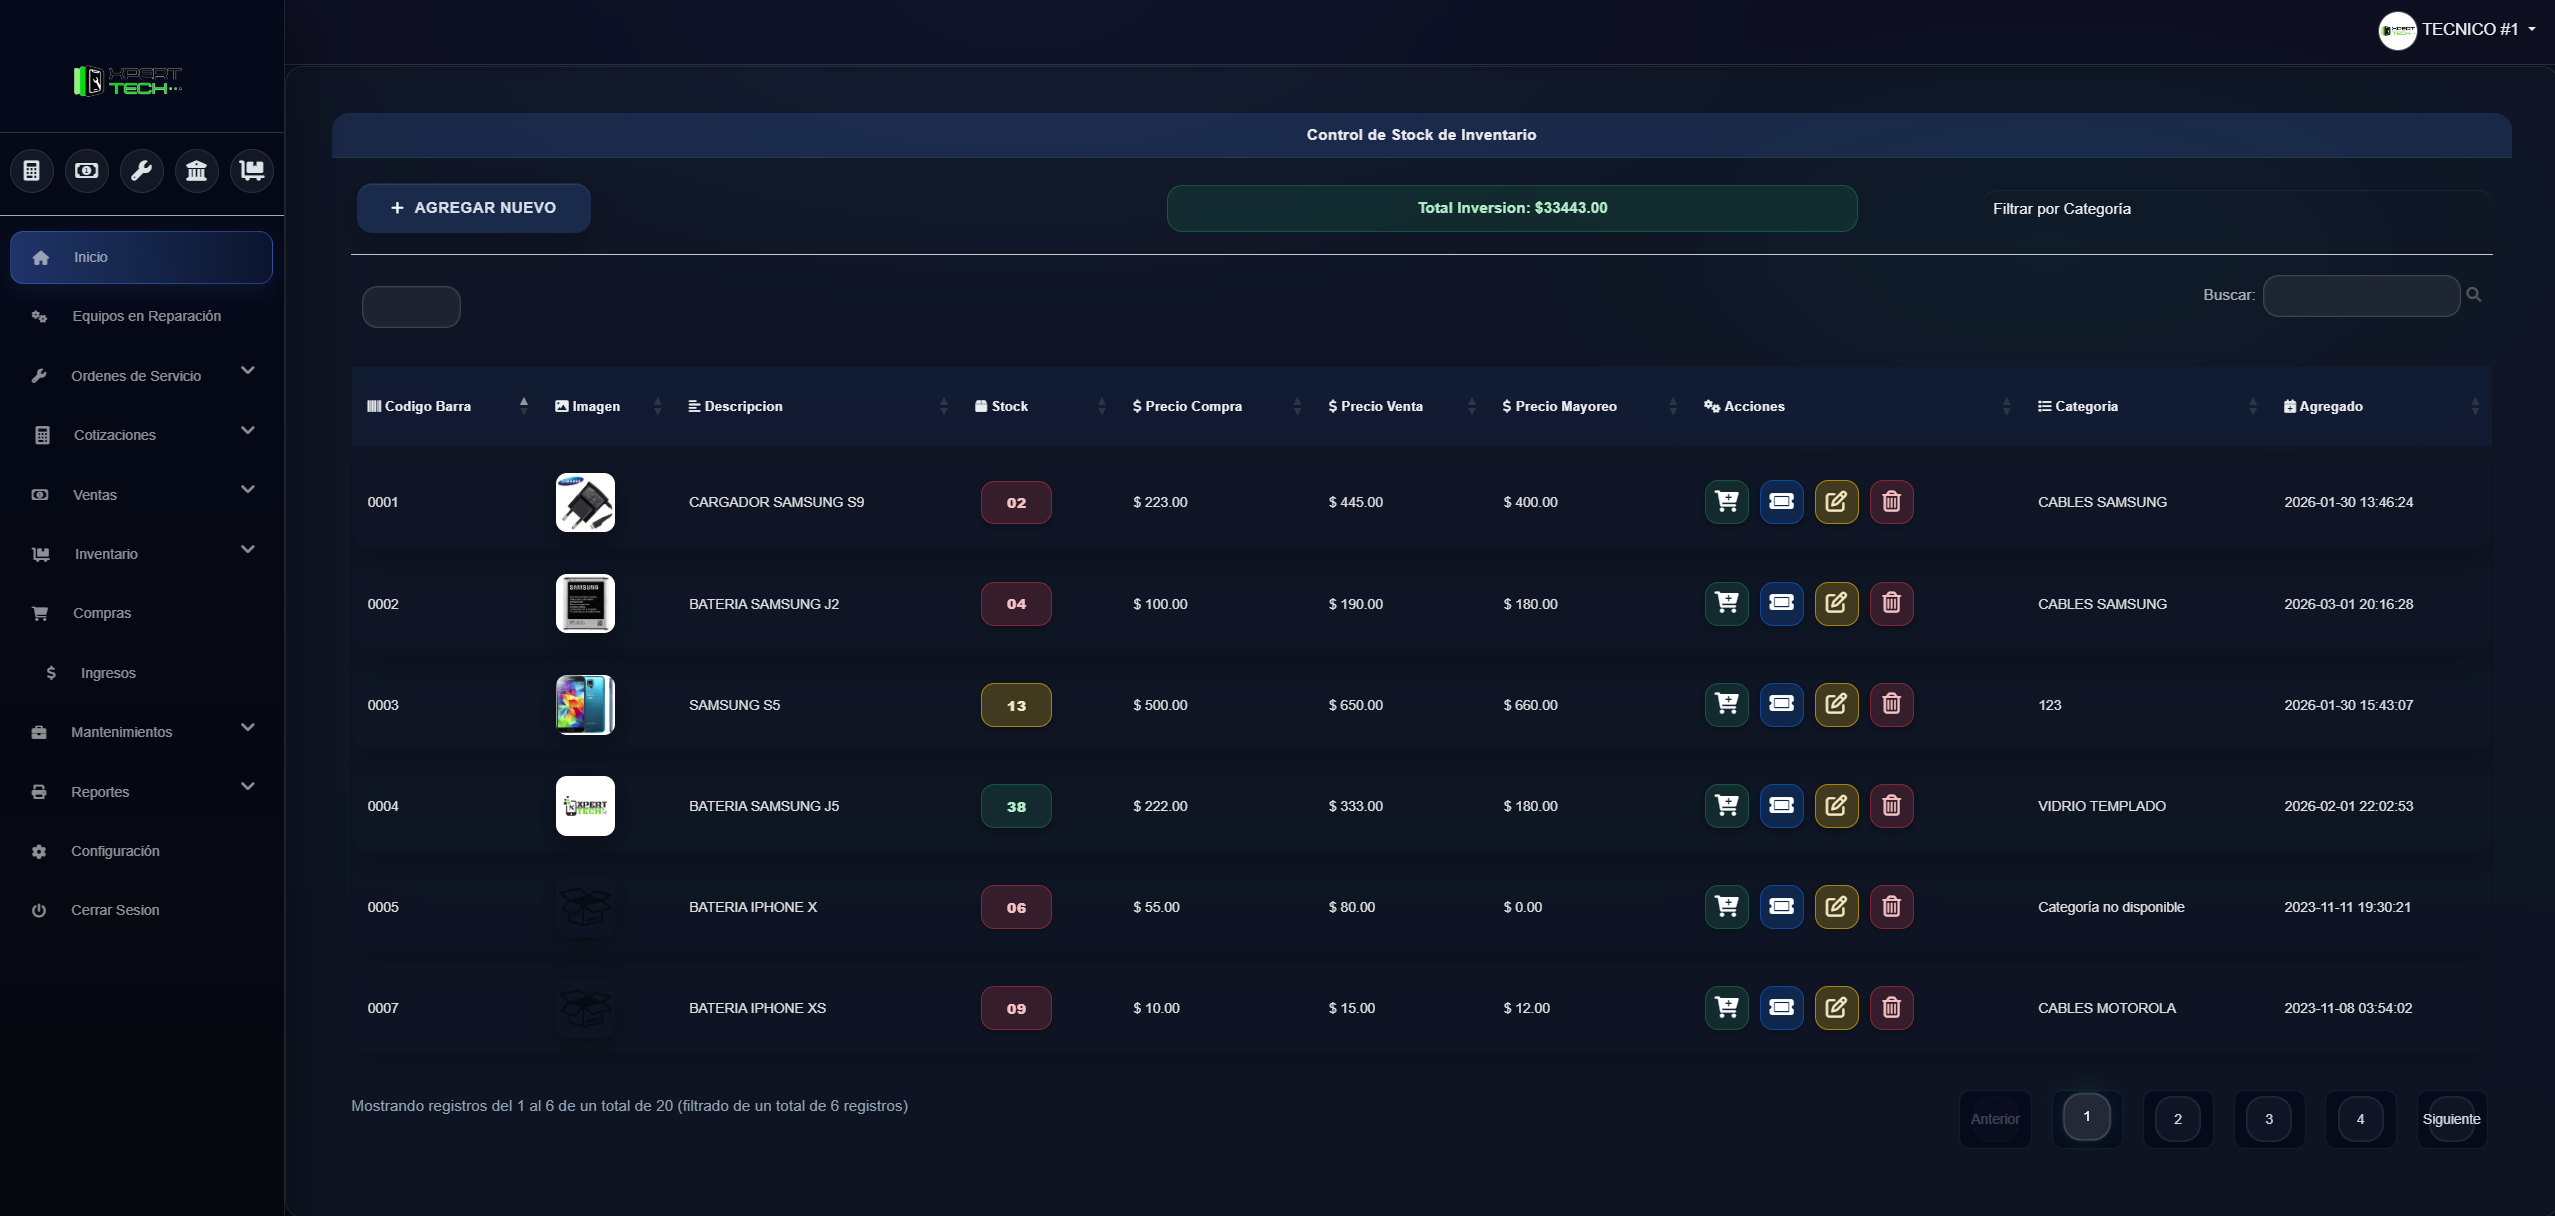
Task: Open Filtrar por Categoría dropdown
Action: (2236, 209)
